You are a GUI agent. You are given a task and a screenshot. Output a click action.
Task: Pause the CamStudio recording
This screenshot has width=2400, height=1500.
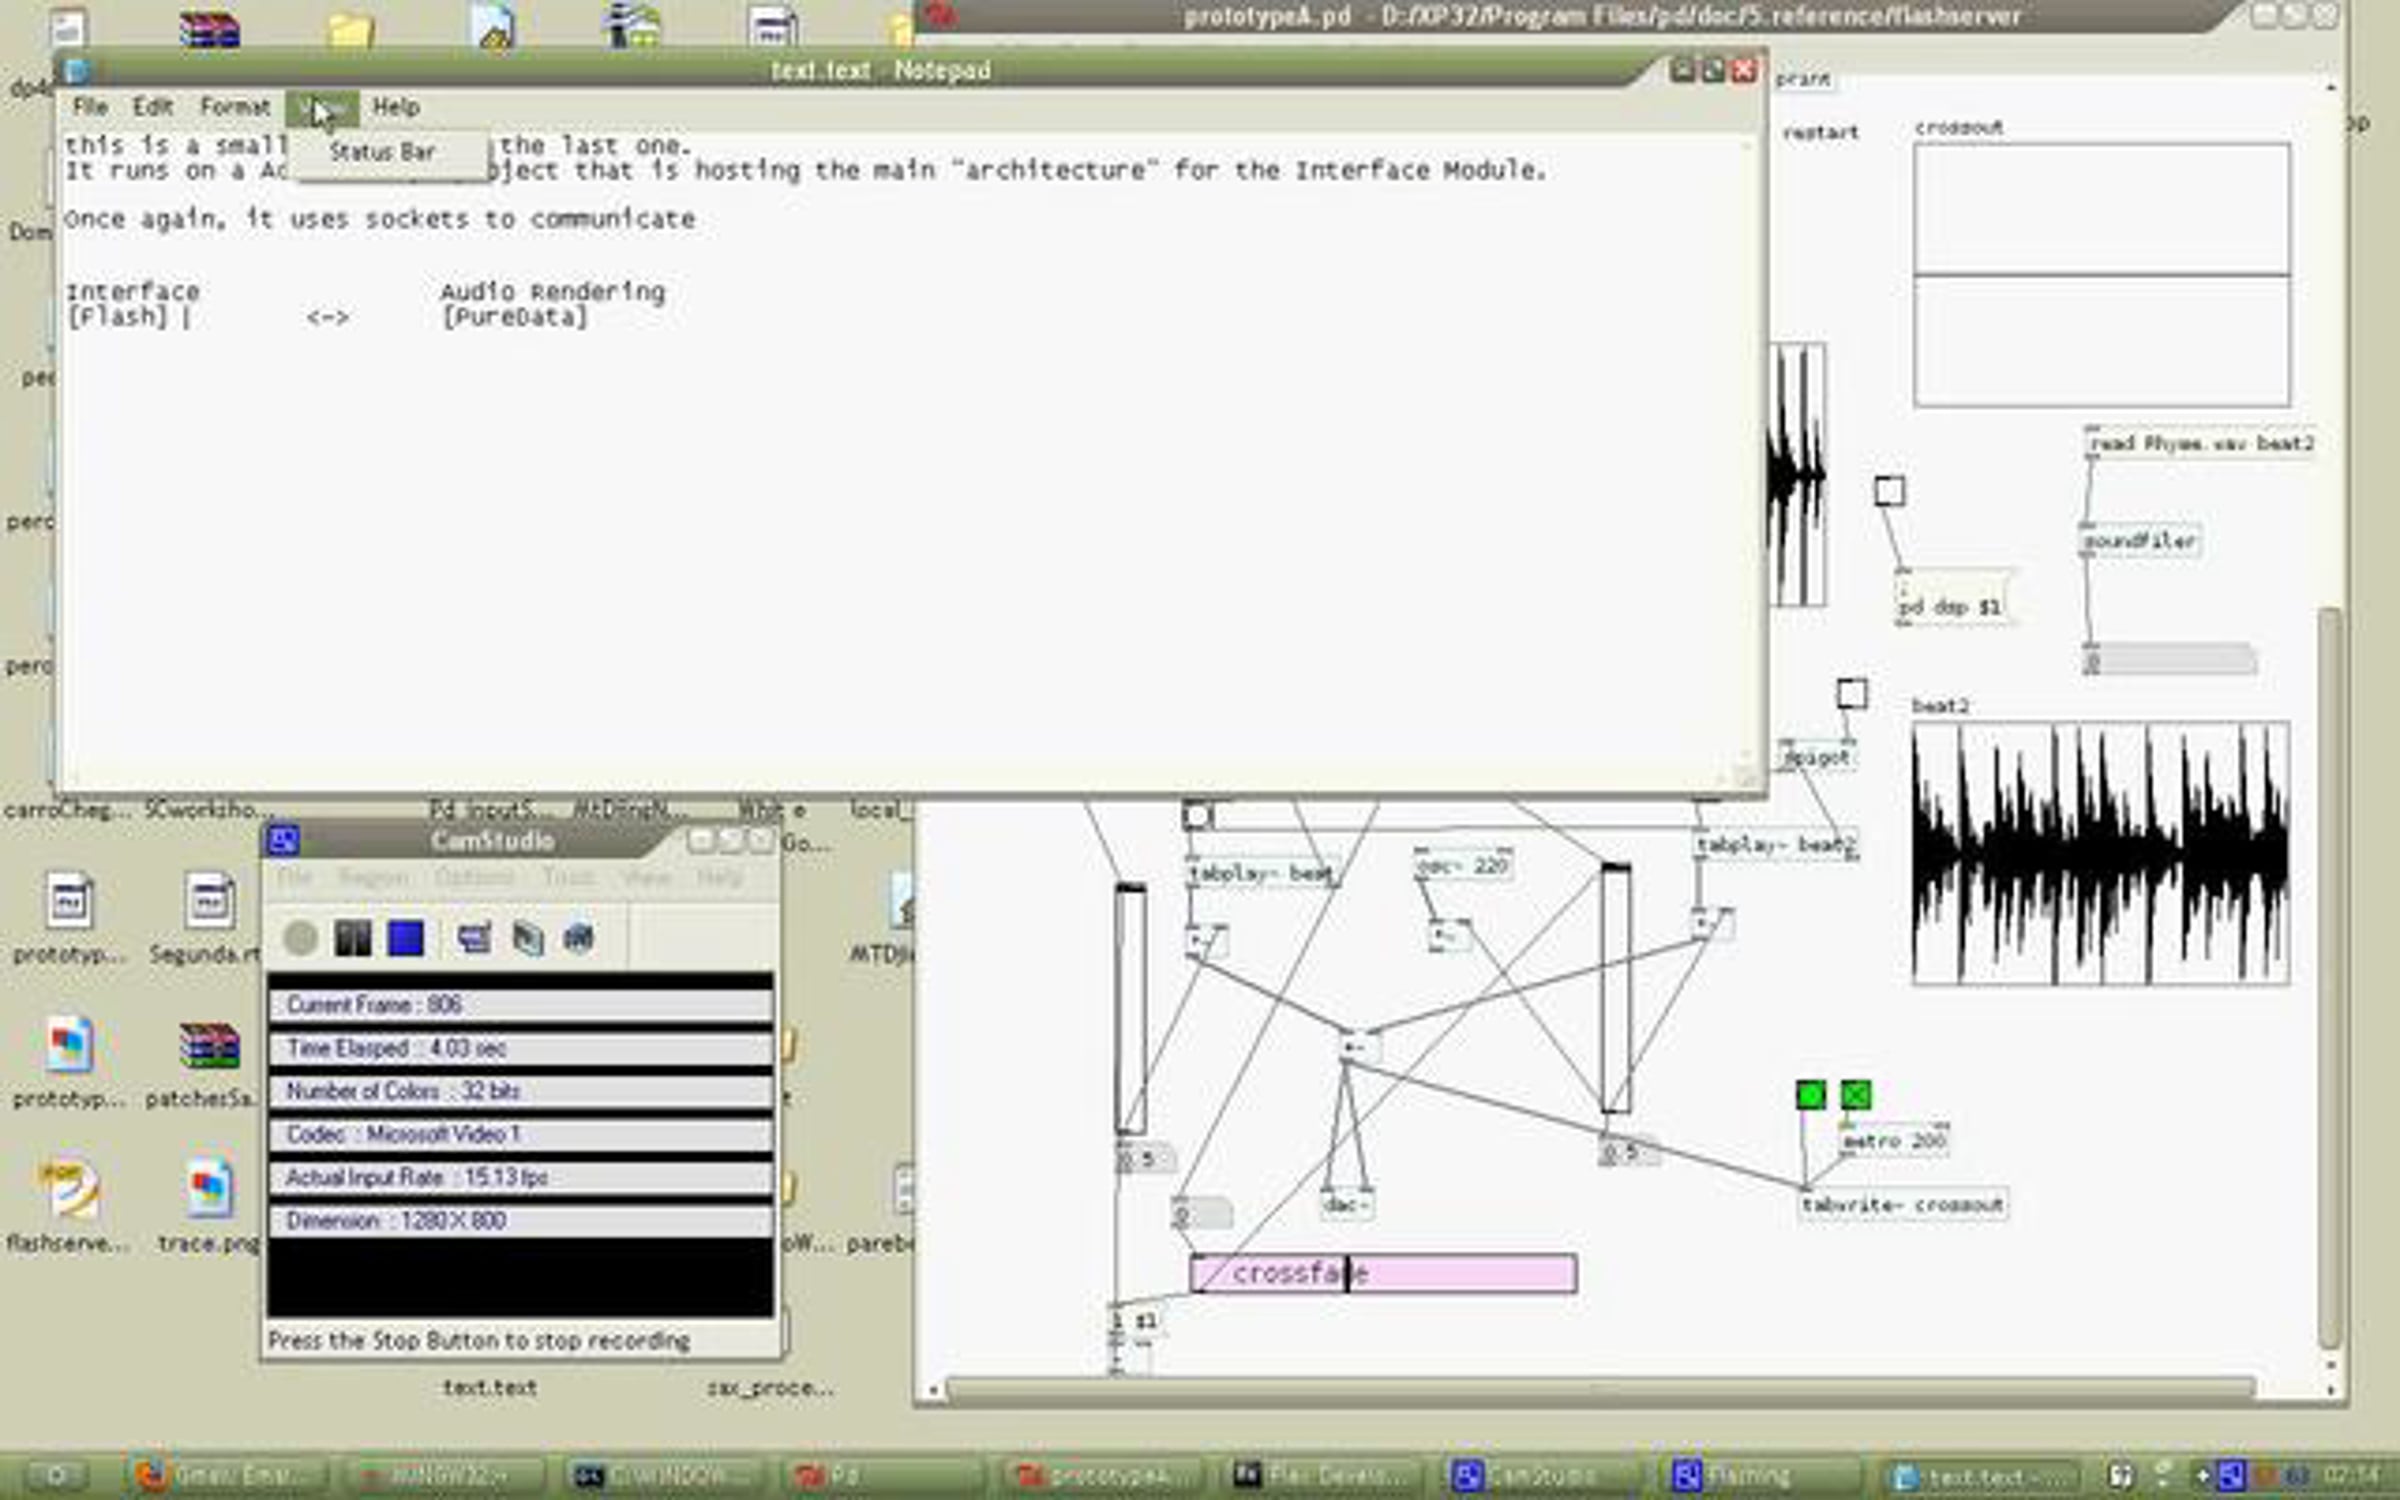click(x=352, y=938)
